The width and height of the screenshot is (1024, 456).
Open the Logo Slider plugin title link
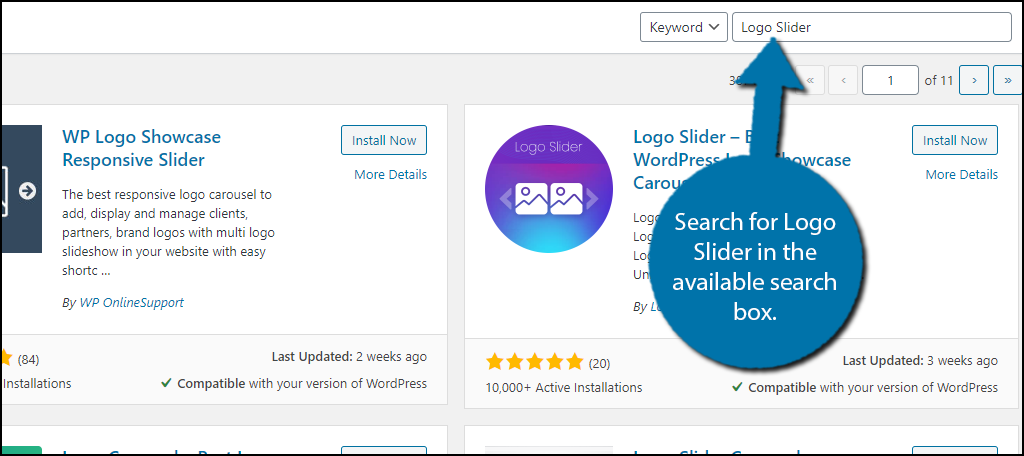(742, 159)
